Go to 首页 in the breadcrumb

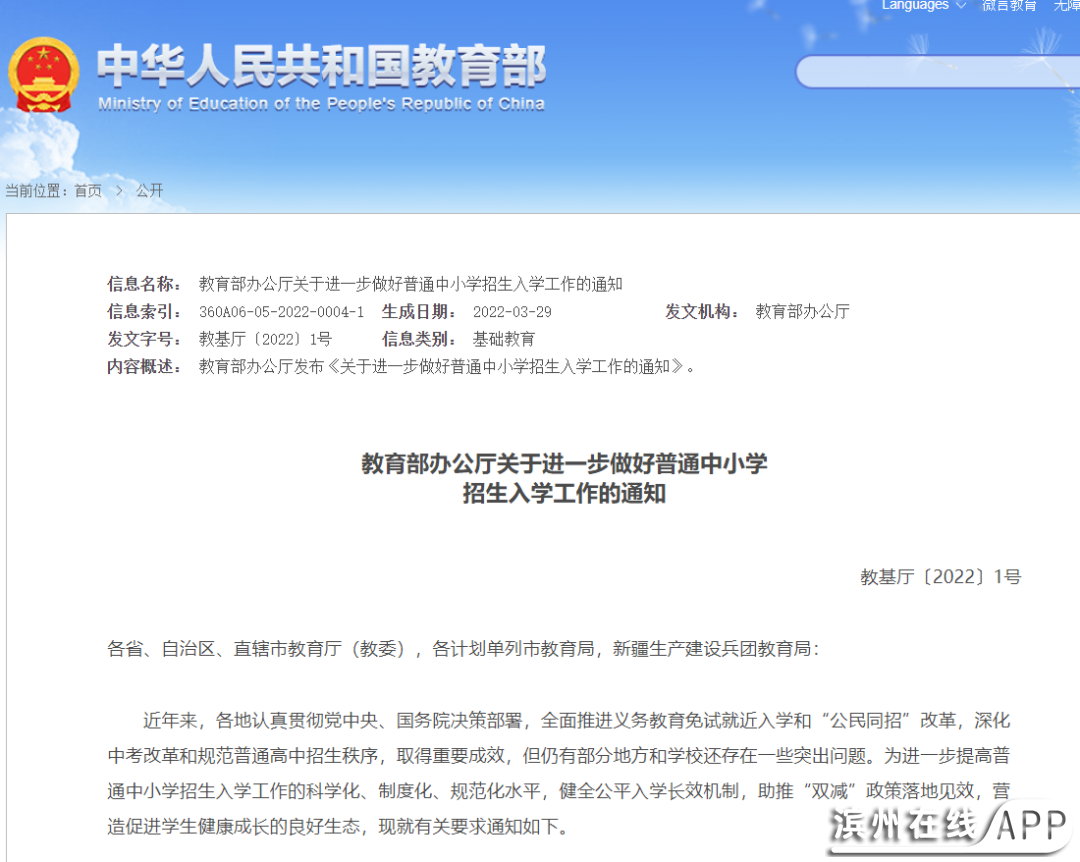(x=88, y=191)
